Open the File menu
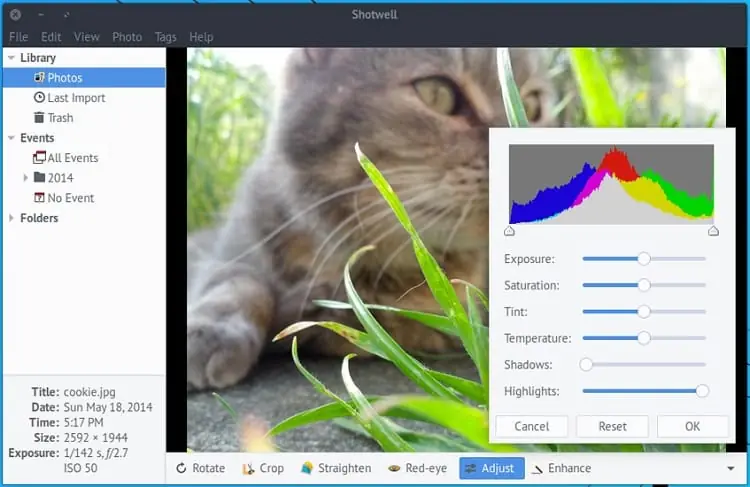This screenshot has height=487, width=750. [x=19, y=37]
